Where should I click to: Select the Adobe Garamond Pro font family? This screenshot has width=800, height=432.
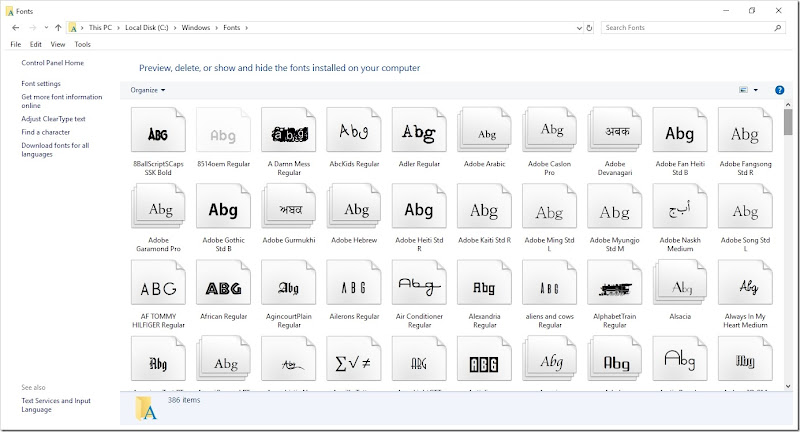click(x=158, y=206)
